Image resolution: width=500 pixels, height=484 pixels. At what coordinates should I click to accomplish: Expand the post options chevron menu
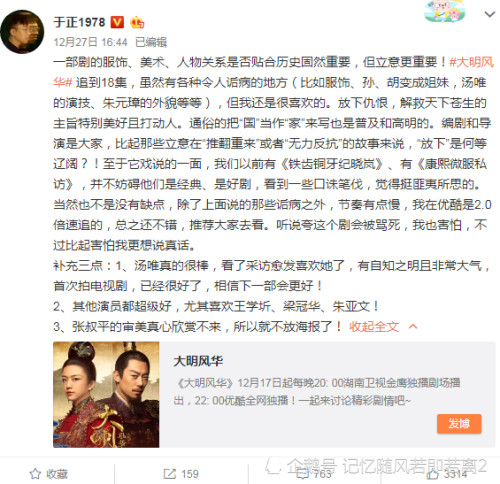click(490, 14)
